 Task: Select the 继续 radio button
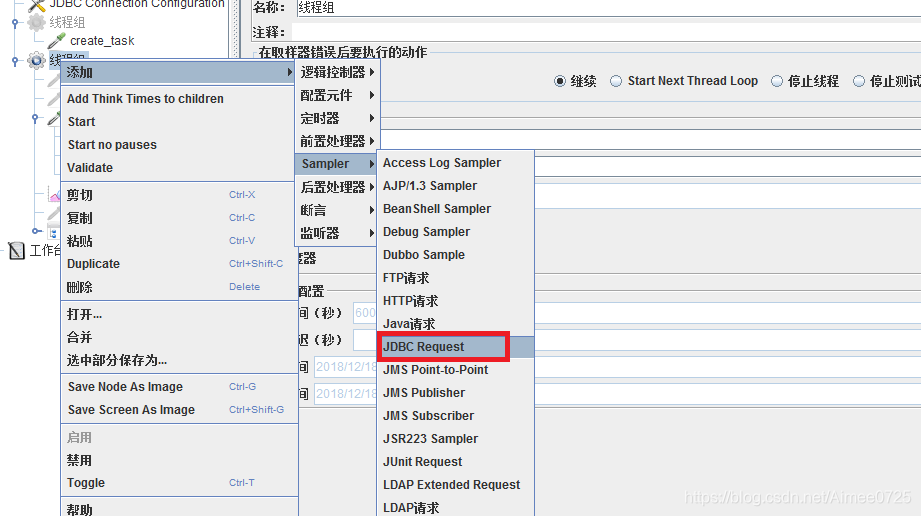560,81
